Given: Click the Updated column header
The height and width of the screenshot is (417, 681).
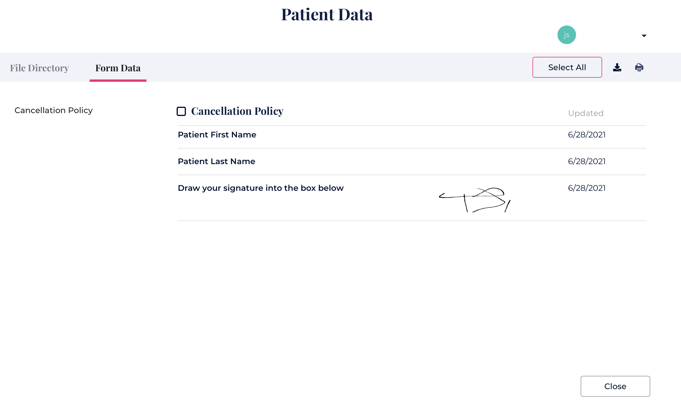Looking at the screenshot, I should [x=585, y=113].
